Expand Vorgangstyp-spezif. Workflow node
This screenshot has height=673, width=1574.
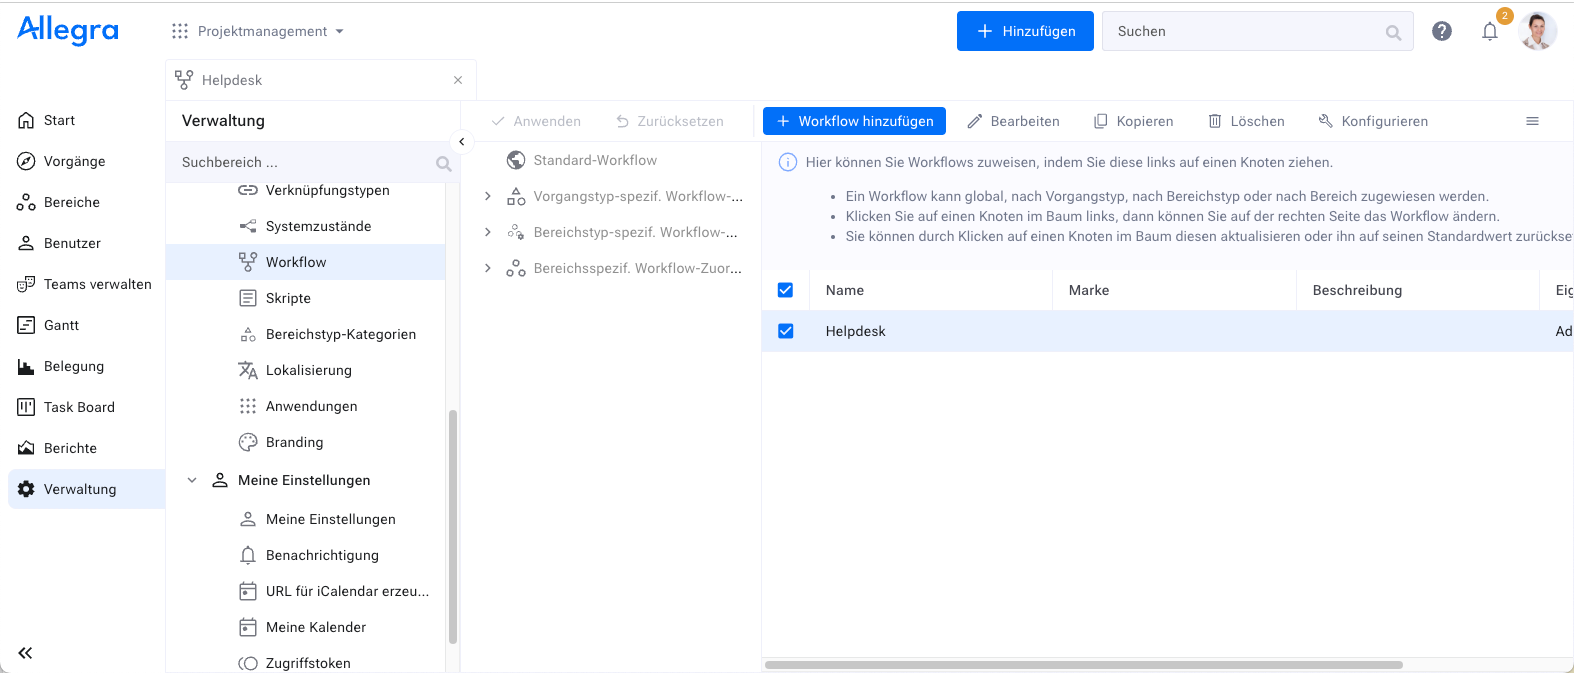pos(488,196)
